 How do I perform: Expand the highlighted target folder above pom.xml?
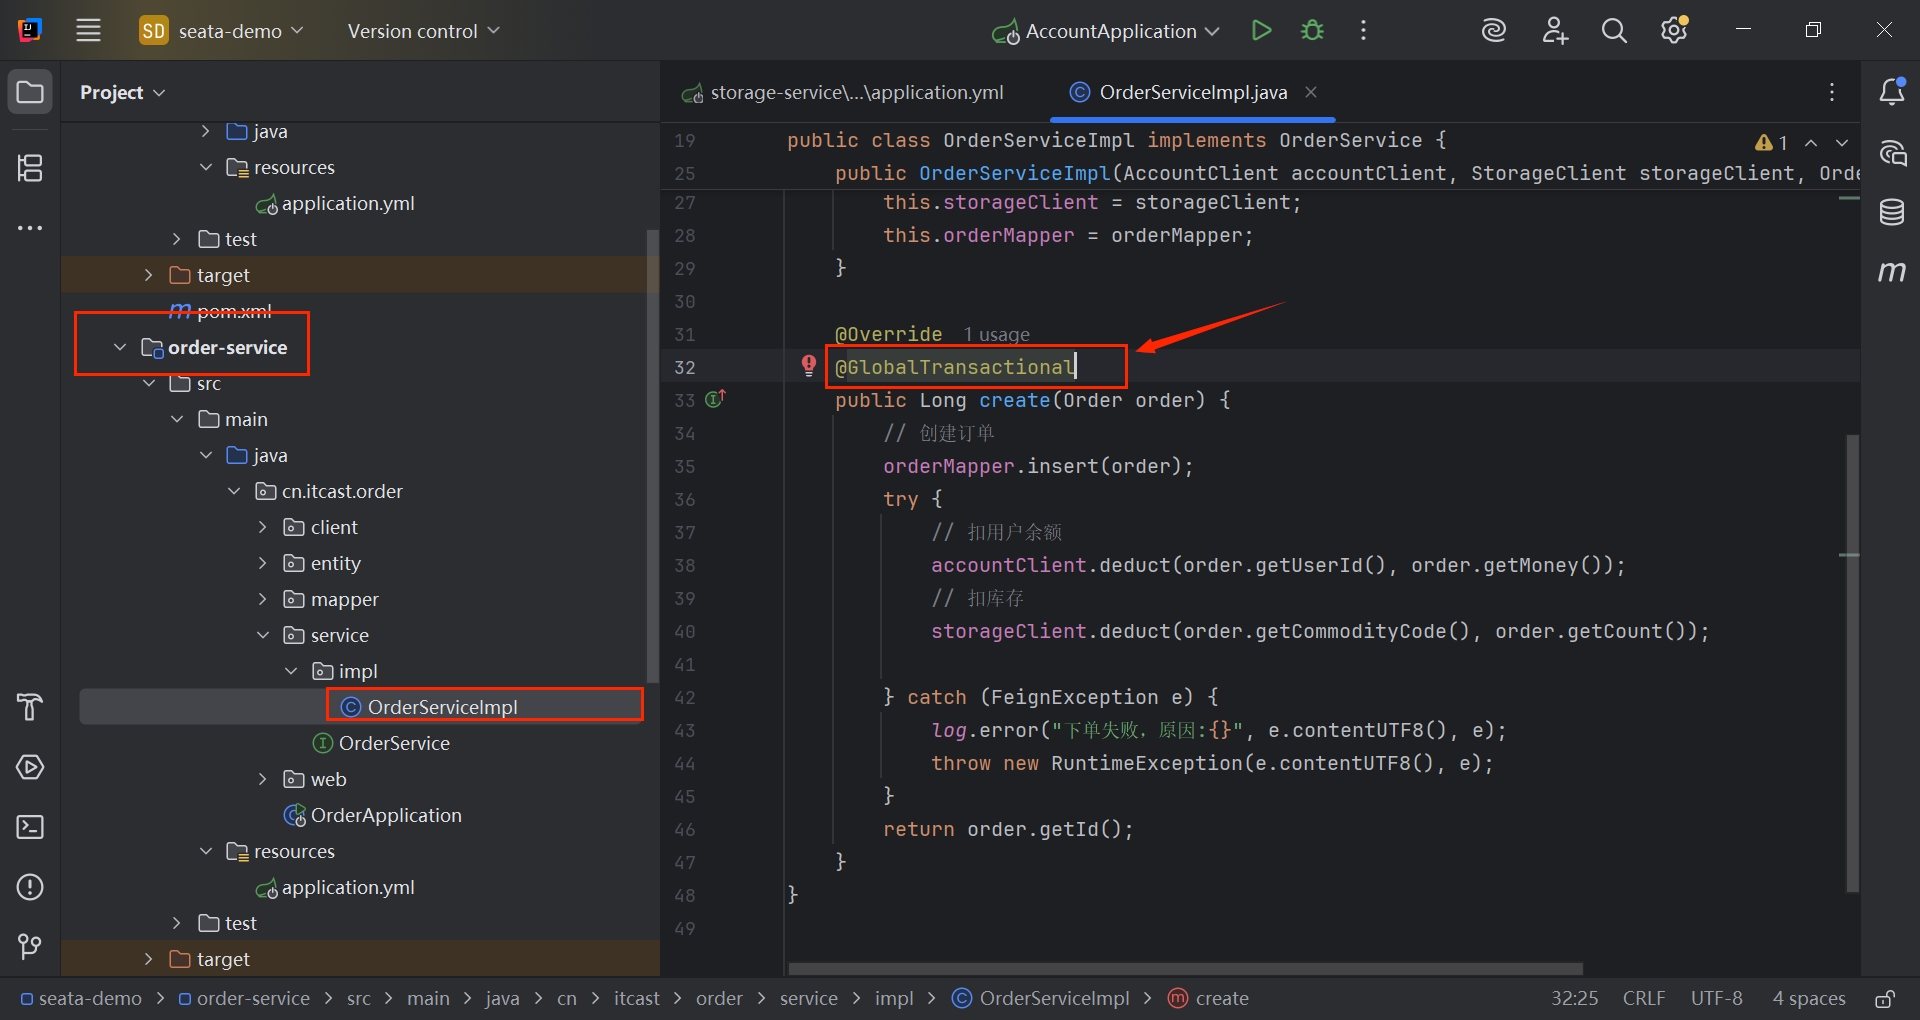[149, 275]
